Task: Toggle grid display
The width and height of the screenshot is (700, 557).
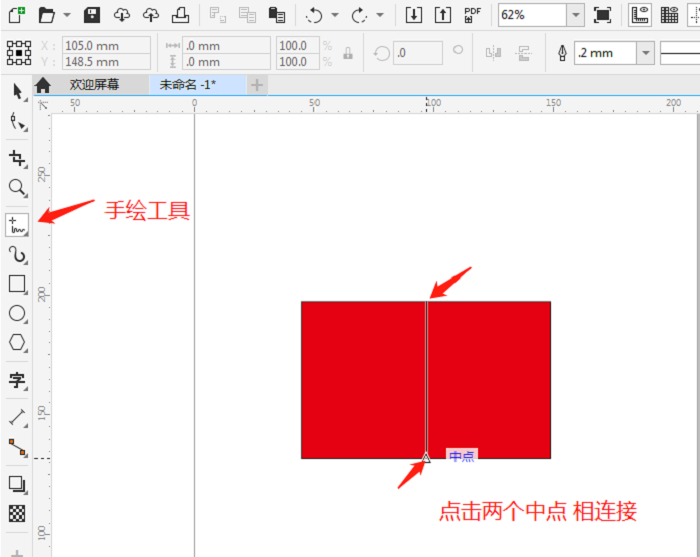Action: 670,15
